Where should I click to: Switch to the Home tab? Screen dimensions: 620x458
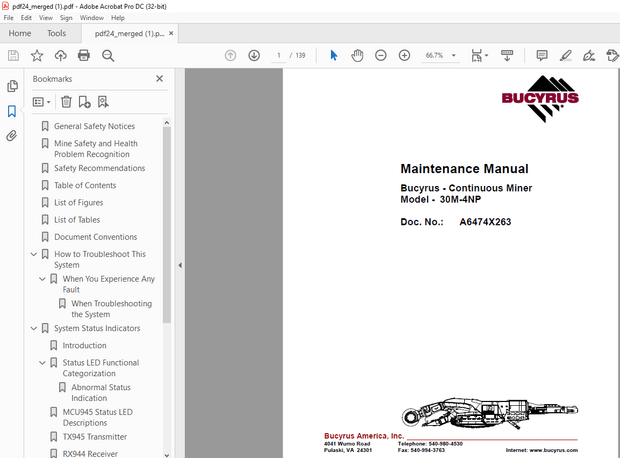click(x=20, y=33)
